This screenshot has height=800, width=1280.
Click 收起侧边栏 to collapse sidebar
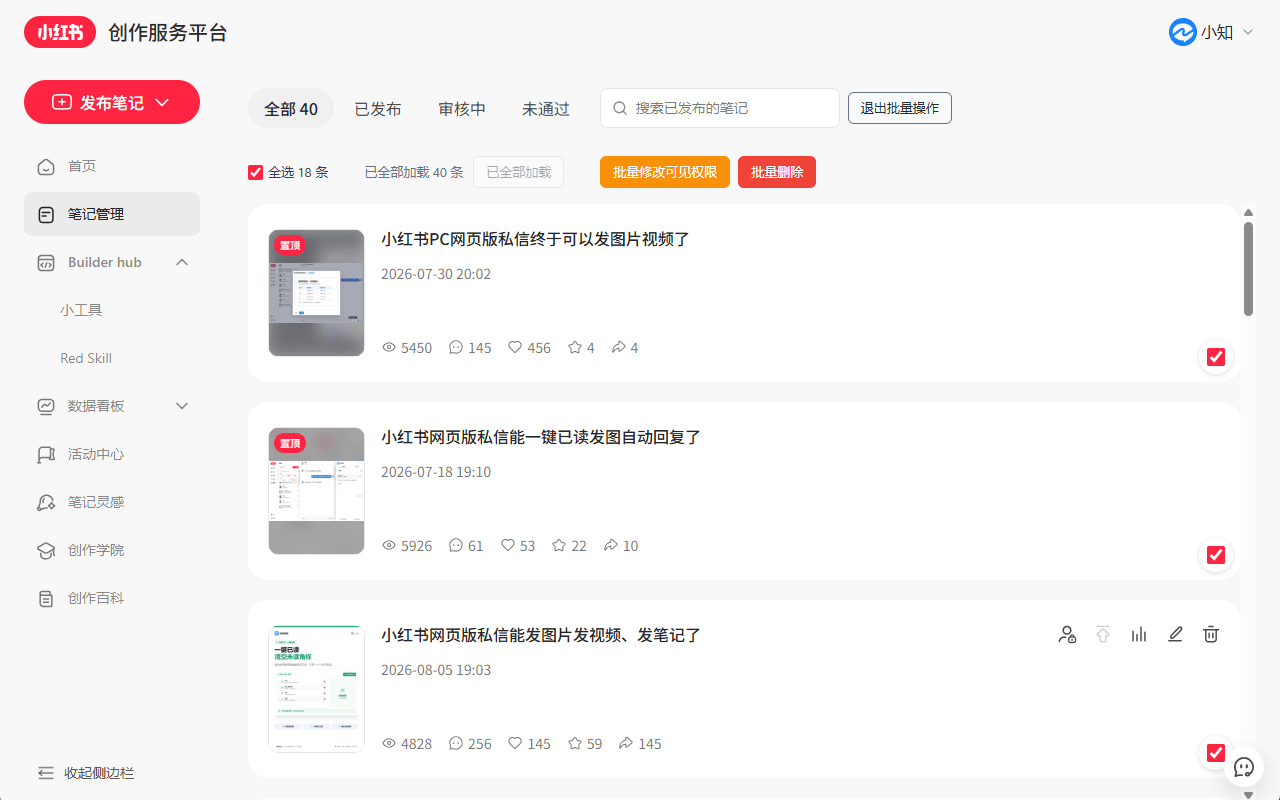pyautogui.click(x=99, y=773)
